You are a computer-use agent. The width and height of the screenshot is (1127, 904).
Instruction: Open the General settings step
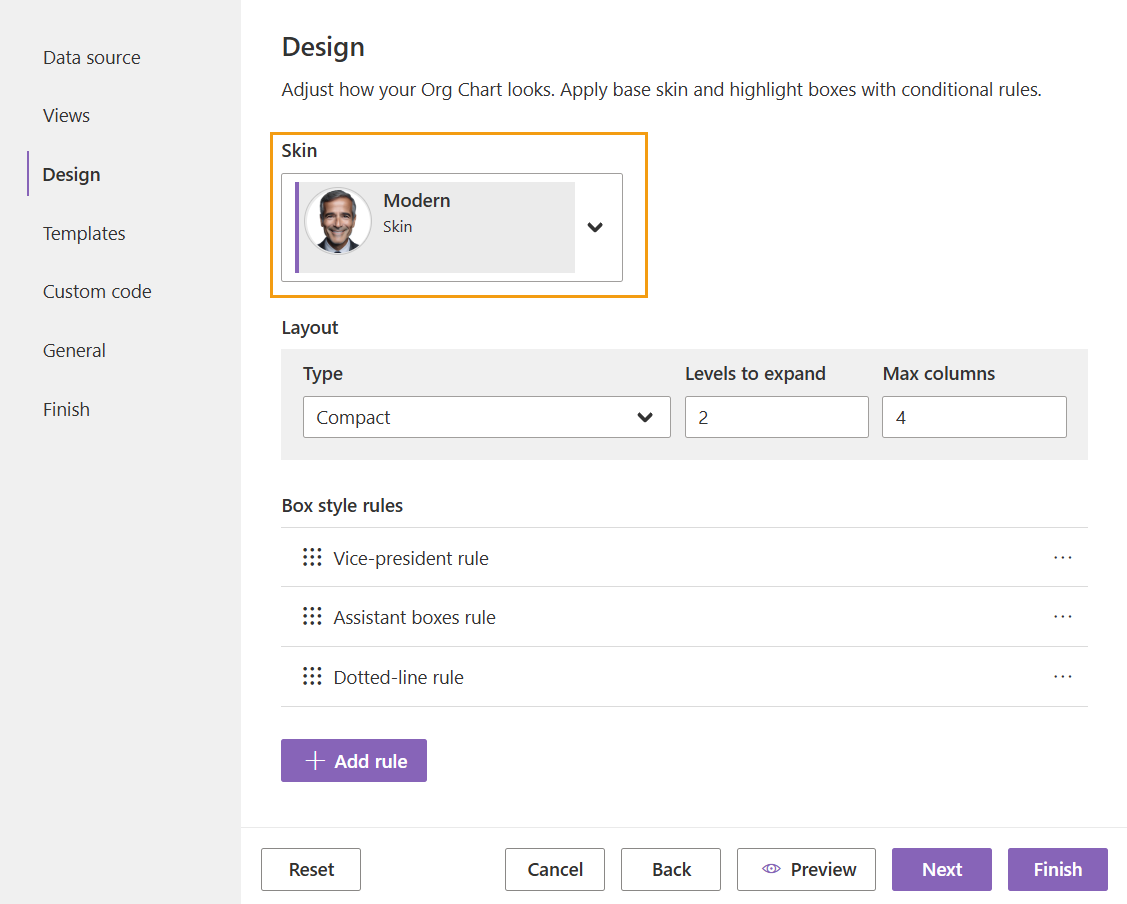pos(74,351)
